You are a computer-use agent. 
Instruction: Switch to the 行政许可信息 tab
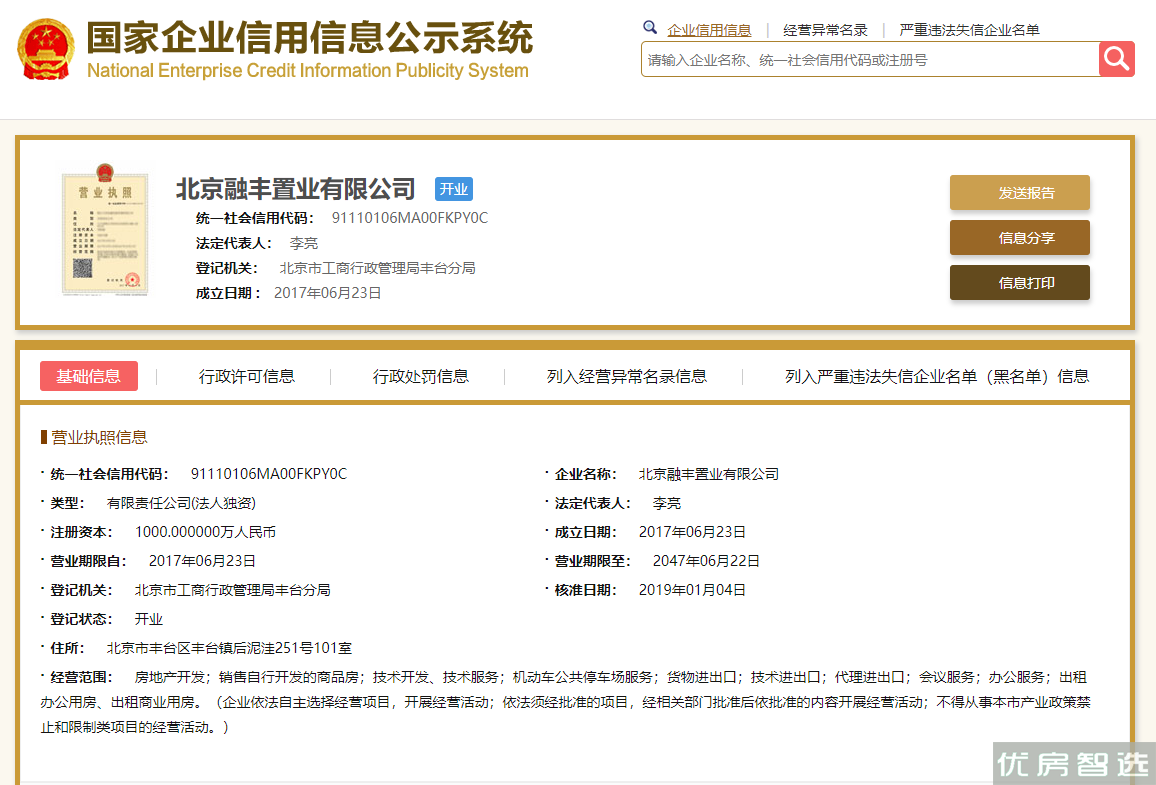pos(246,377)
